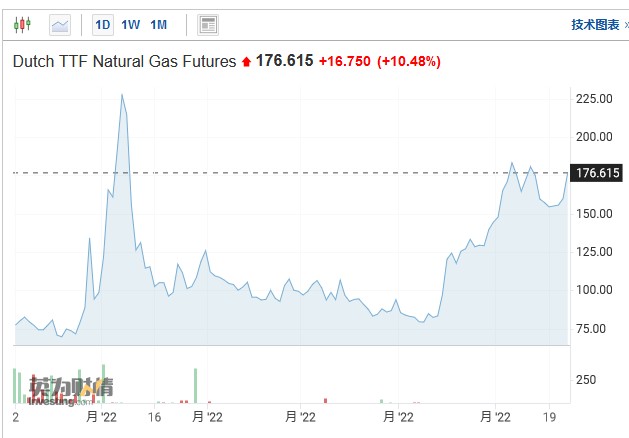Choose the 1M timeframe
The height and width of the screenshot is (438, 629).
tap(158, 24)
